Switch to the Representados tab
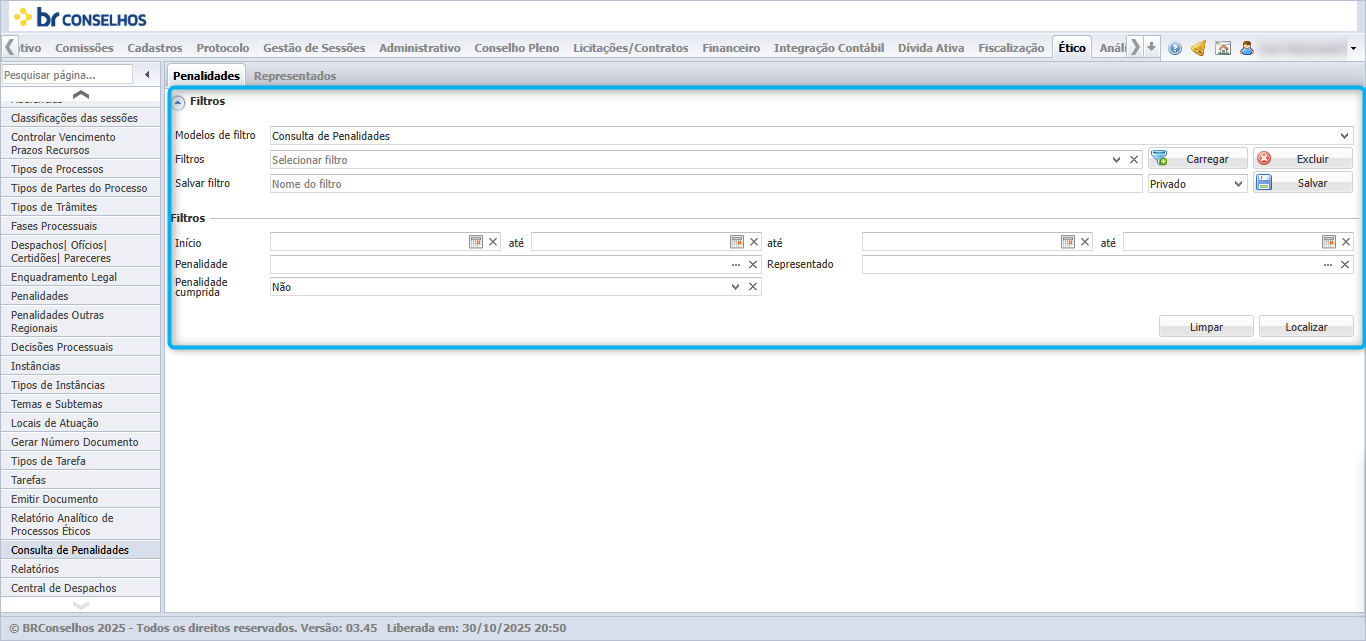1366x641 pixels. coord(295,76)
